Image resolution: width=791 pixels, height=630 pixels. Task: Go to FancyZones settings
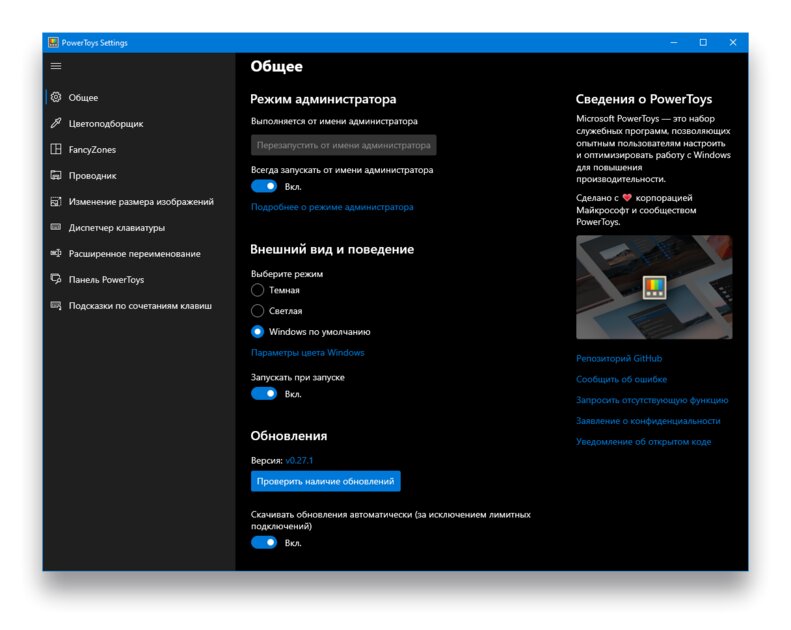pos(139,149)
